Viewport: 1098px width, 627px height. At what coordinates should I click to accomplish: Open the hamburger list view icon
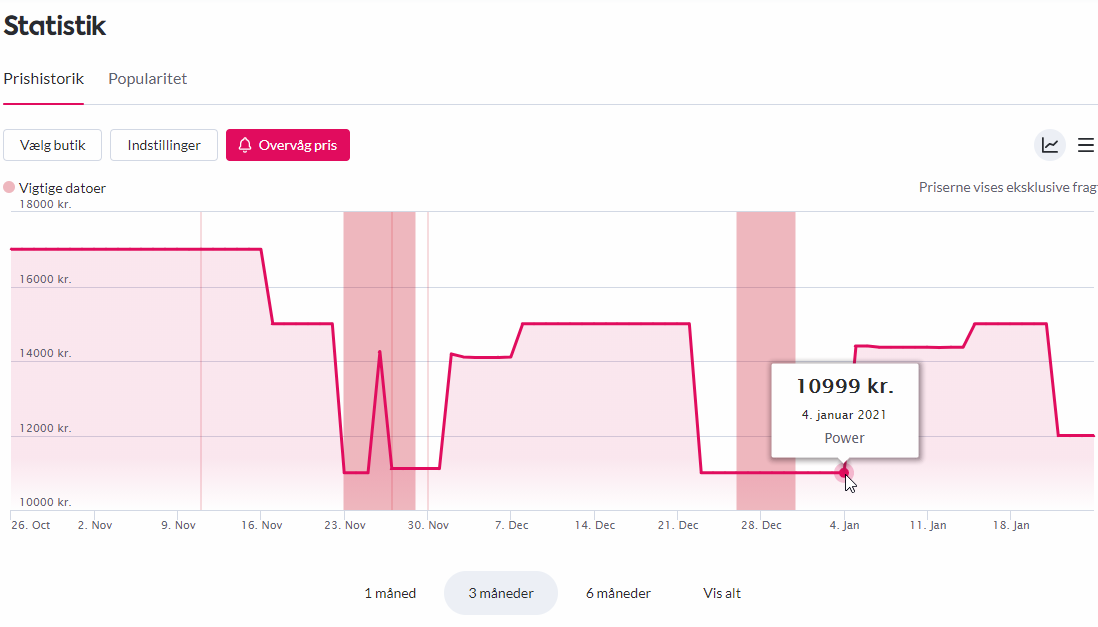[1086, 145]
